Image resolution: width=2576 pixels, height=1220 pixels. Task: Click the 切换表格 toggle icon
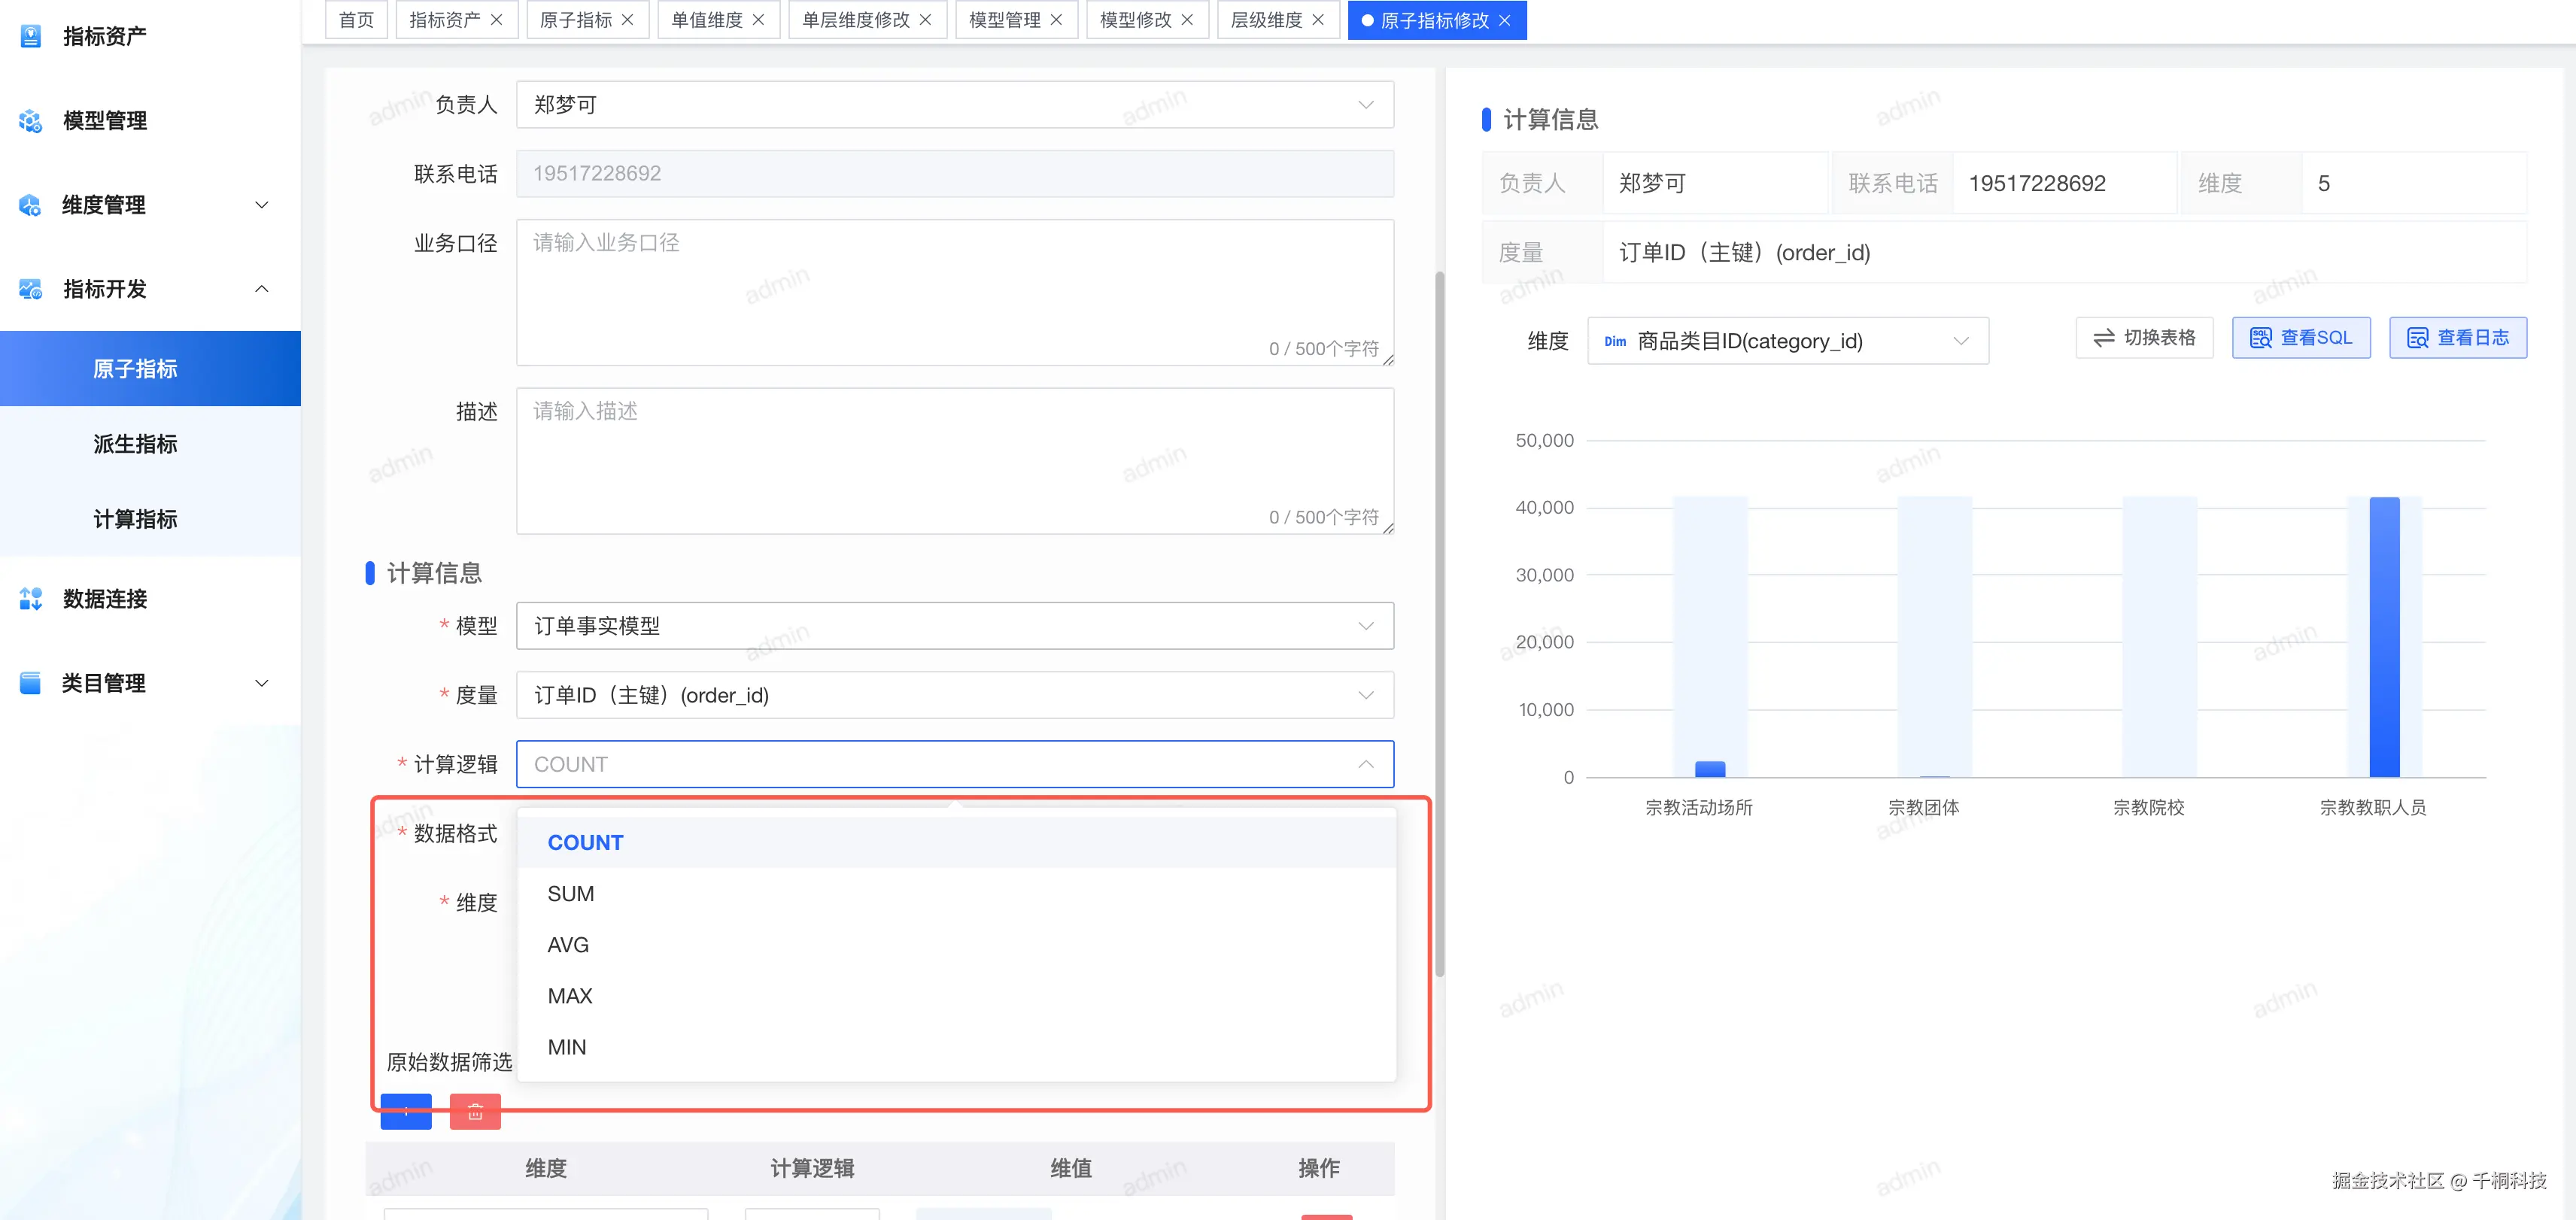2106,337
